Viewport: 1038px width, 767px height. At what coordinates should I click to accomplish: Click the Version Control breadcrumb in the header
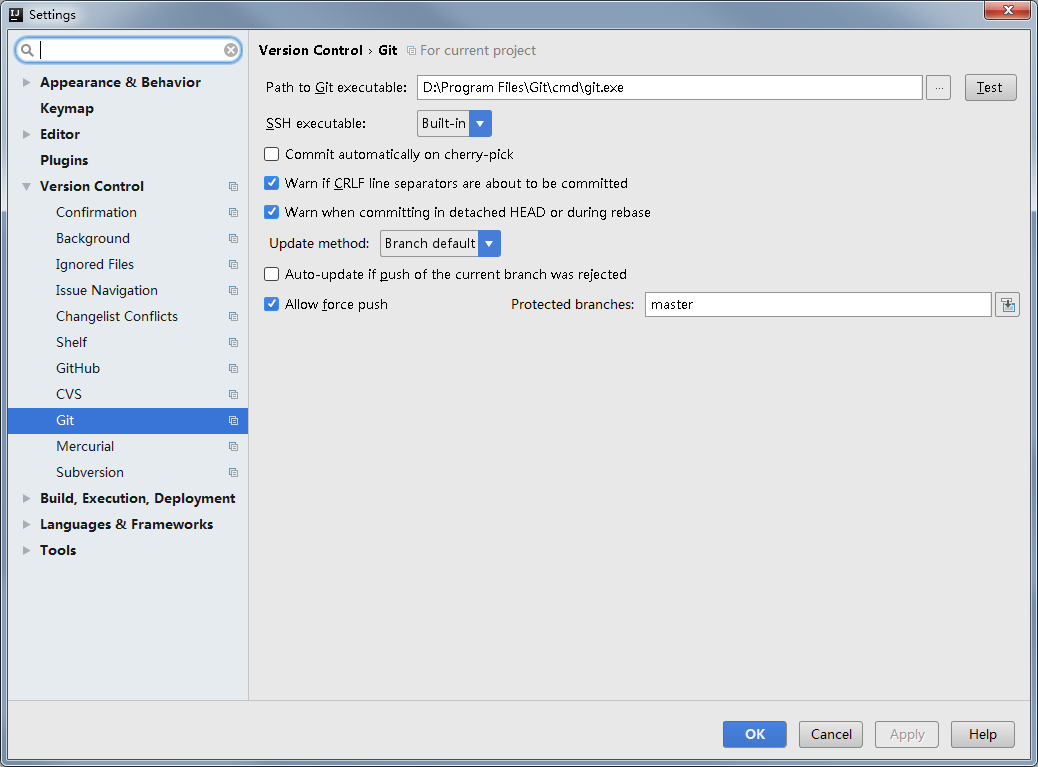click(310, 51)
